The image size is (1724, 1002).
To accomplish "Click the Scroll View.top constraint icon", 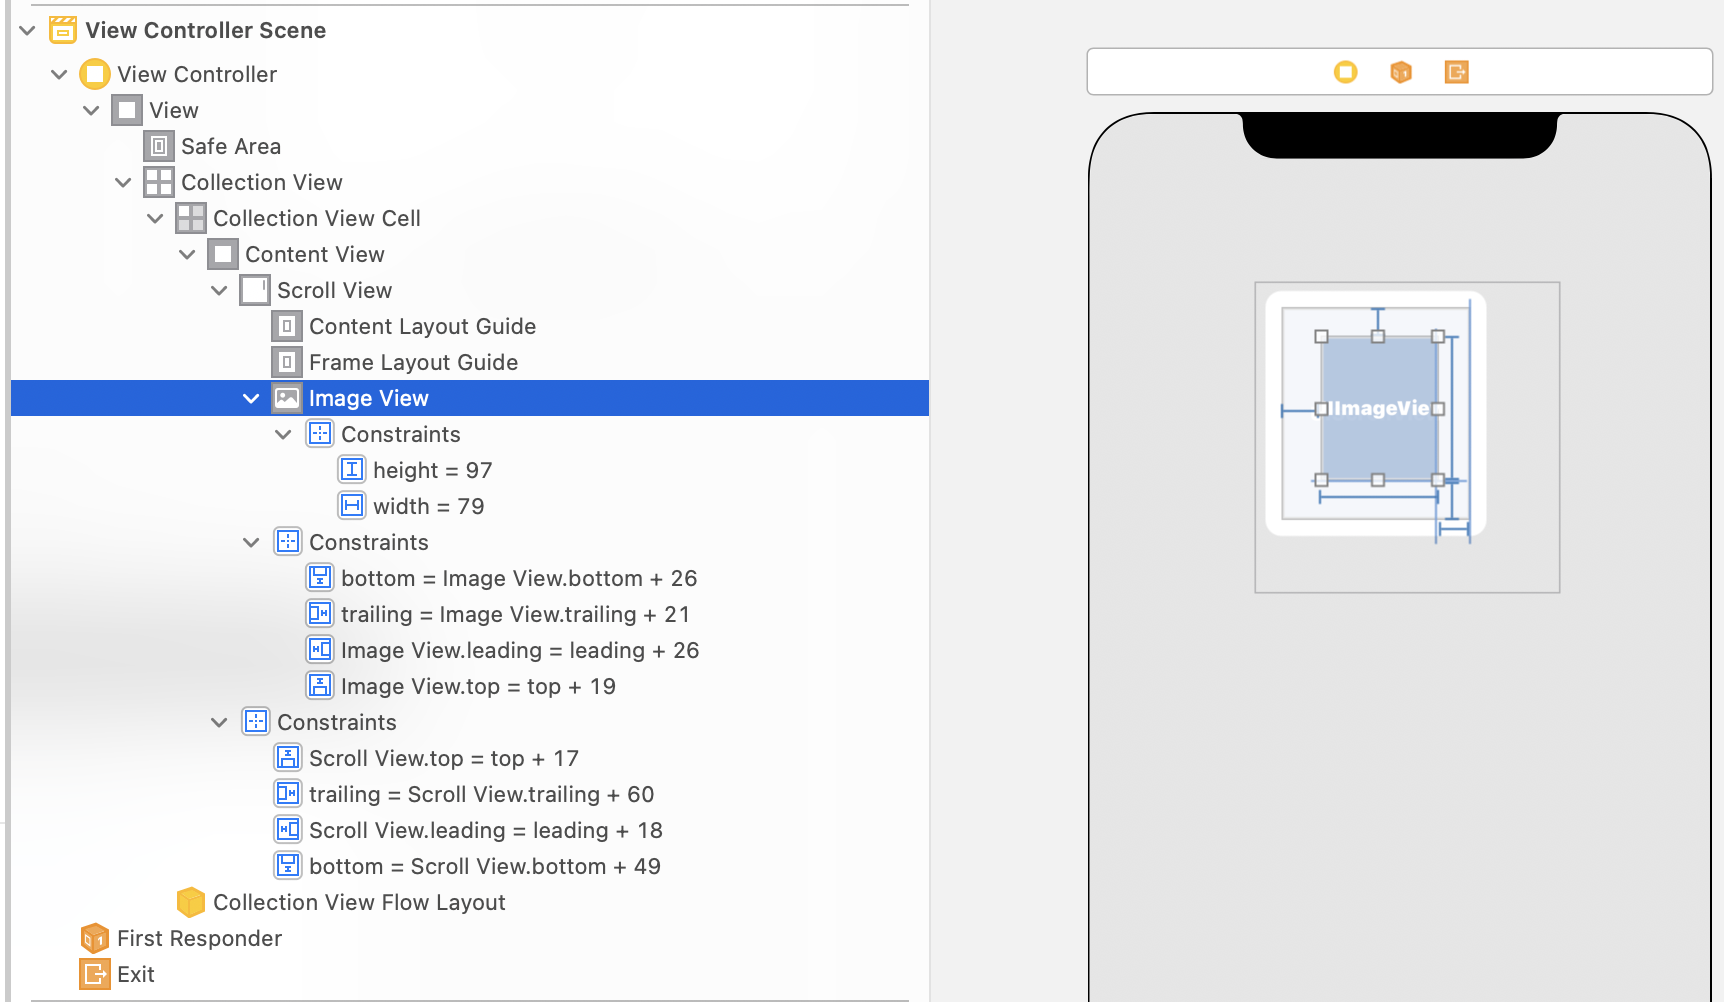I will (x=288, y=758).
